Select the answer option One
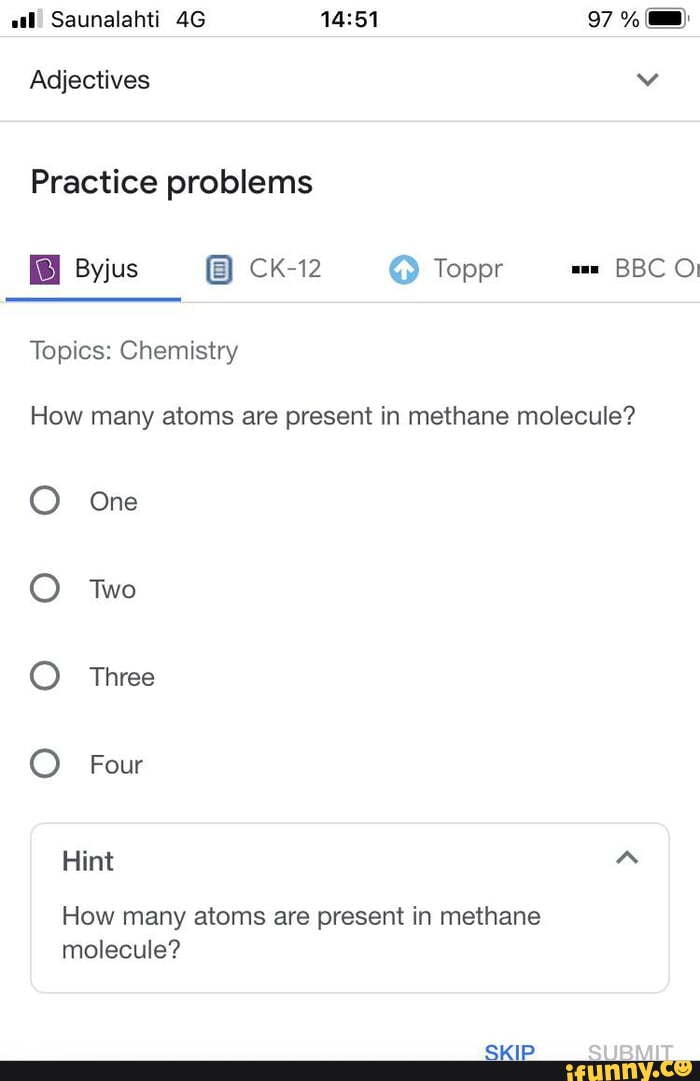This screenshot has height=1081, width=700. pyautogui.click(x=44, y=500)
